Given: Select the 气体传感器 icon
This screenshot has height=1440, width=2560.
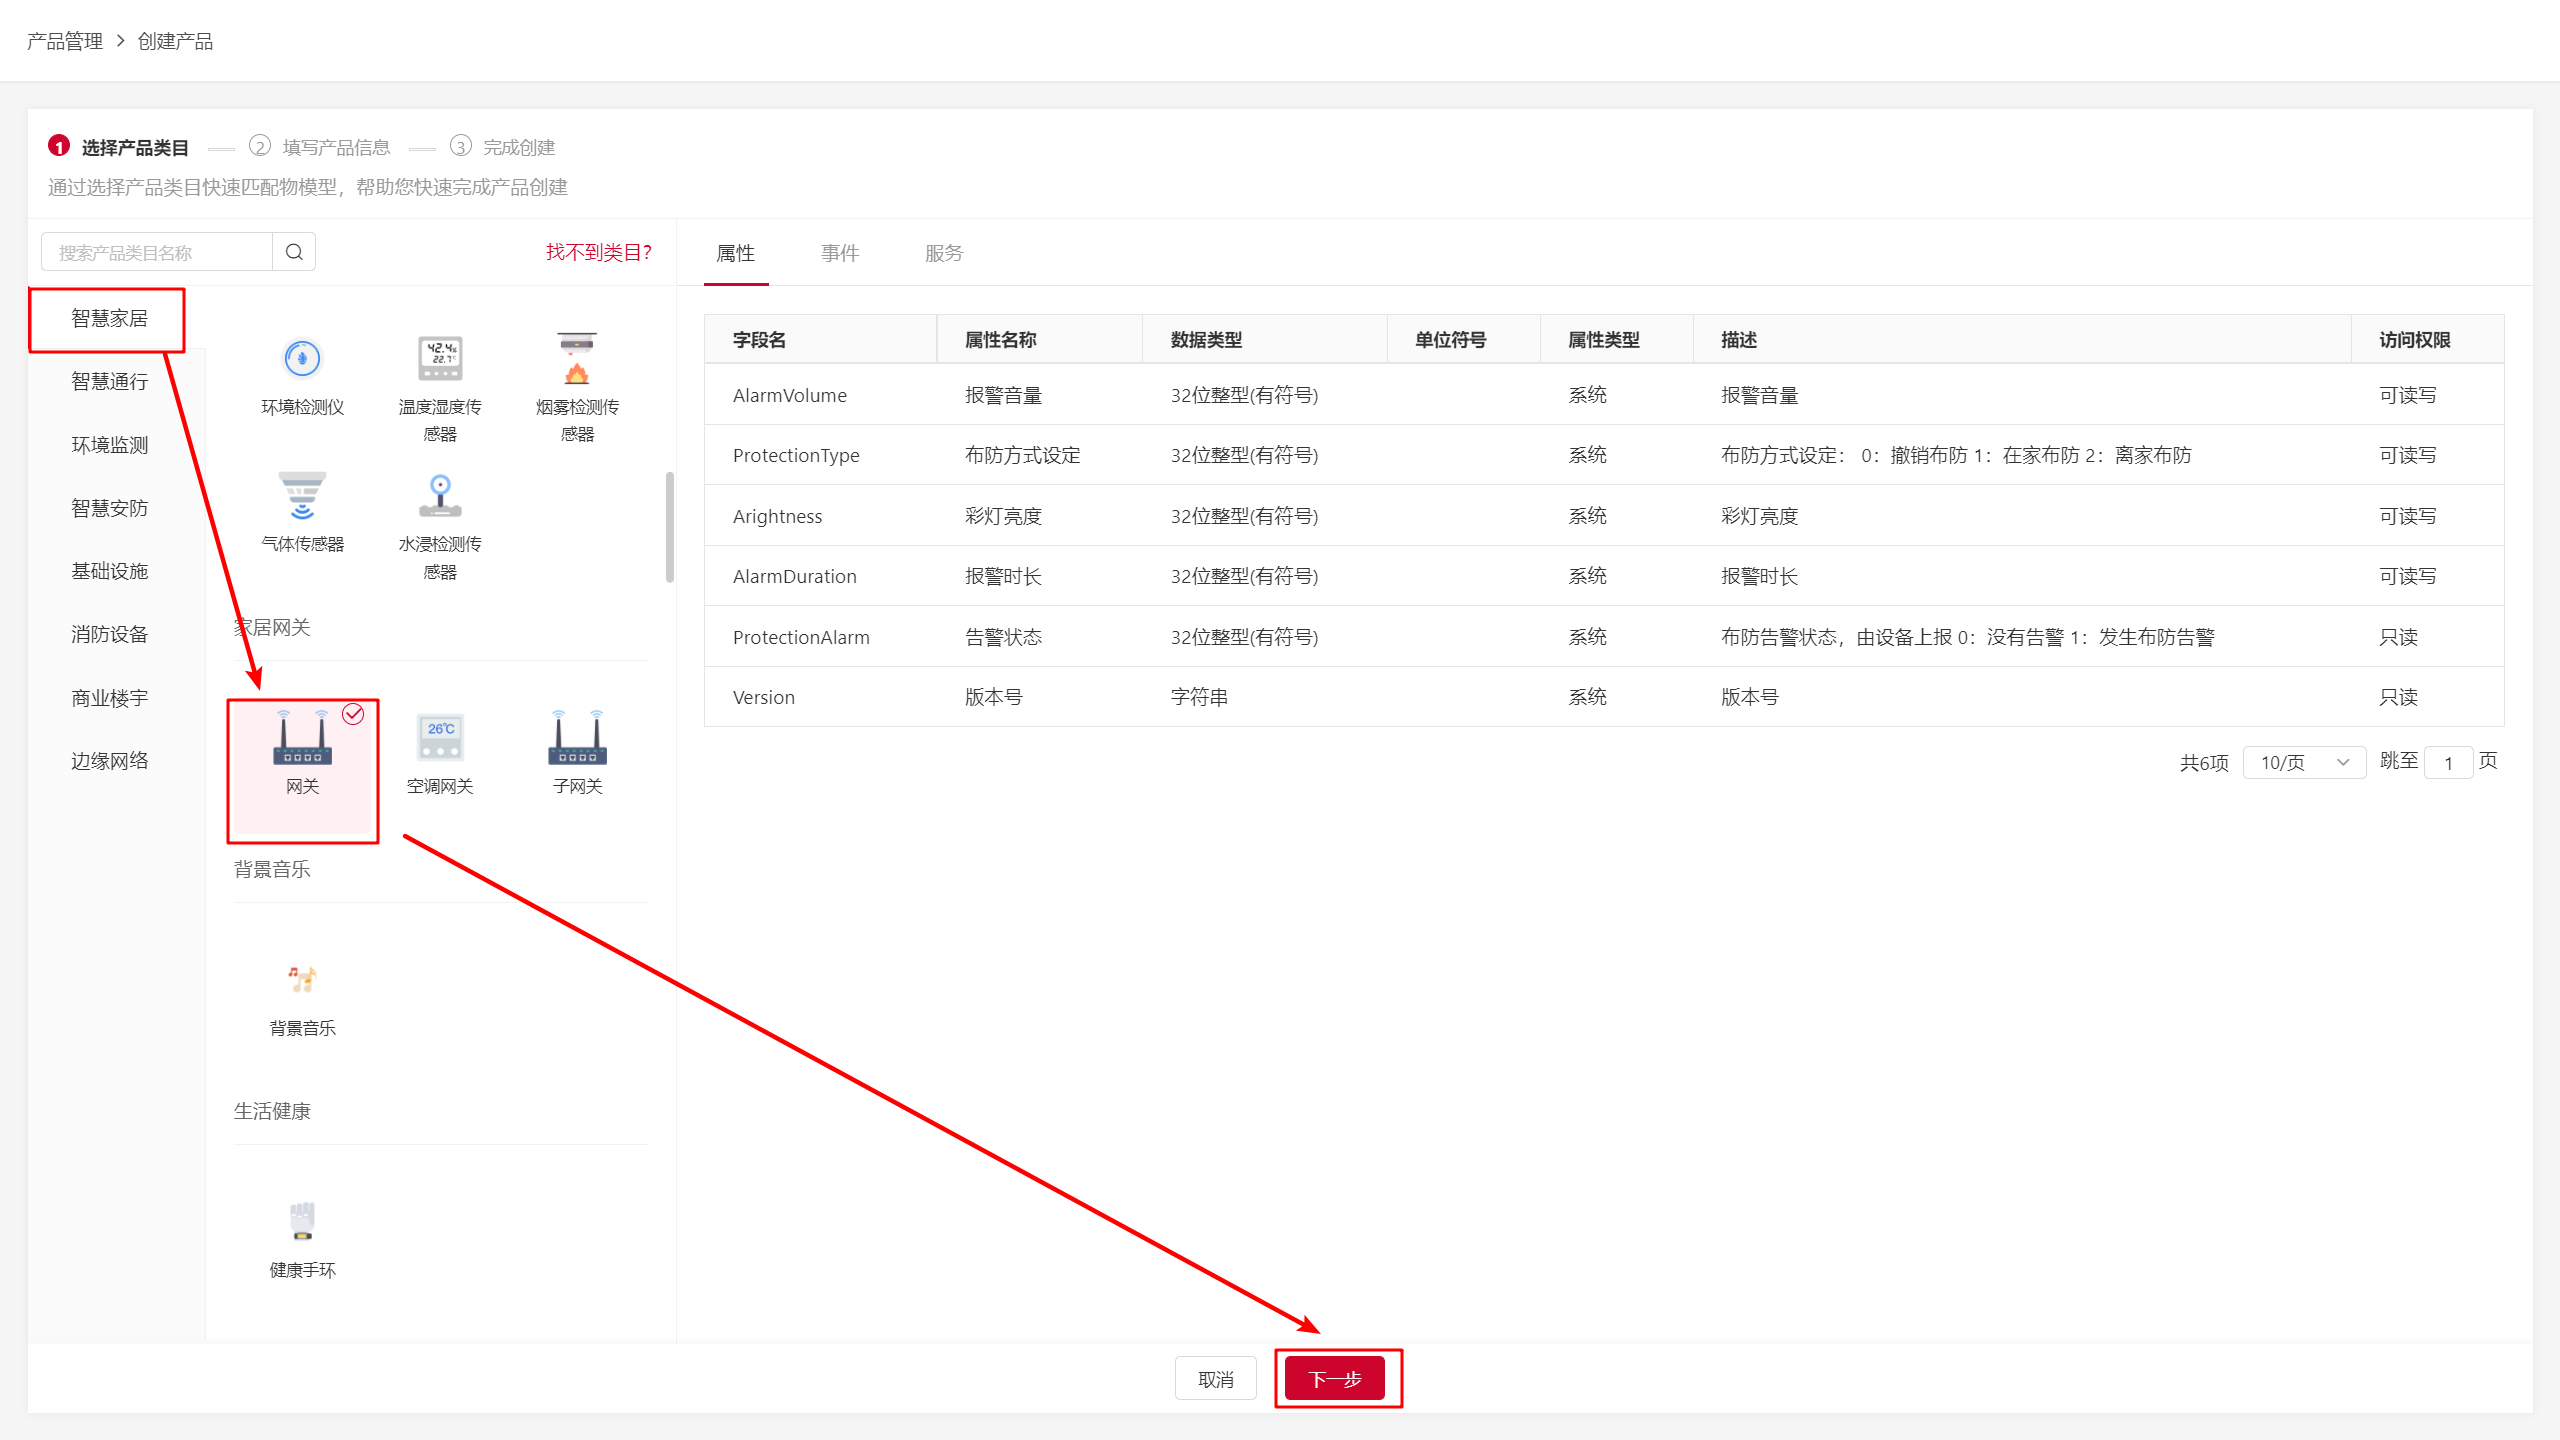Looking at the screenshot, I should (302, 497).
